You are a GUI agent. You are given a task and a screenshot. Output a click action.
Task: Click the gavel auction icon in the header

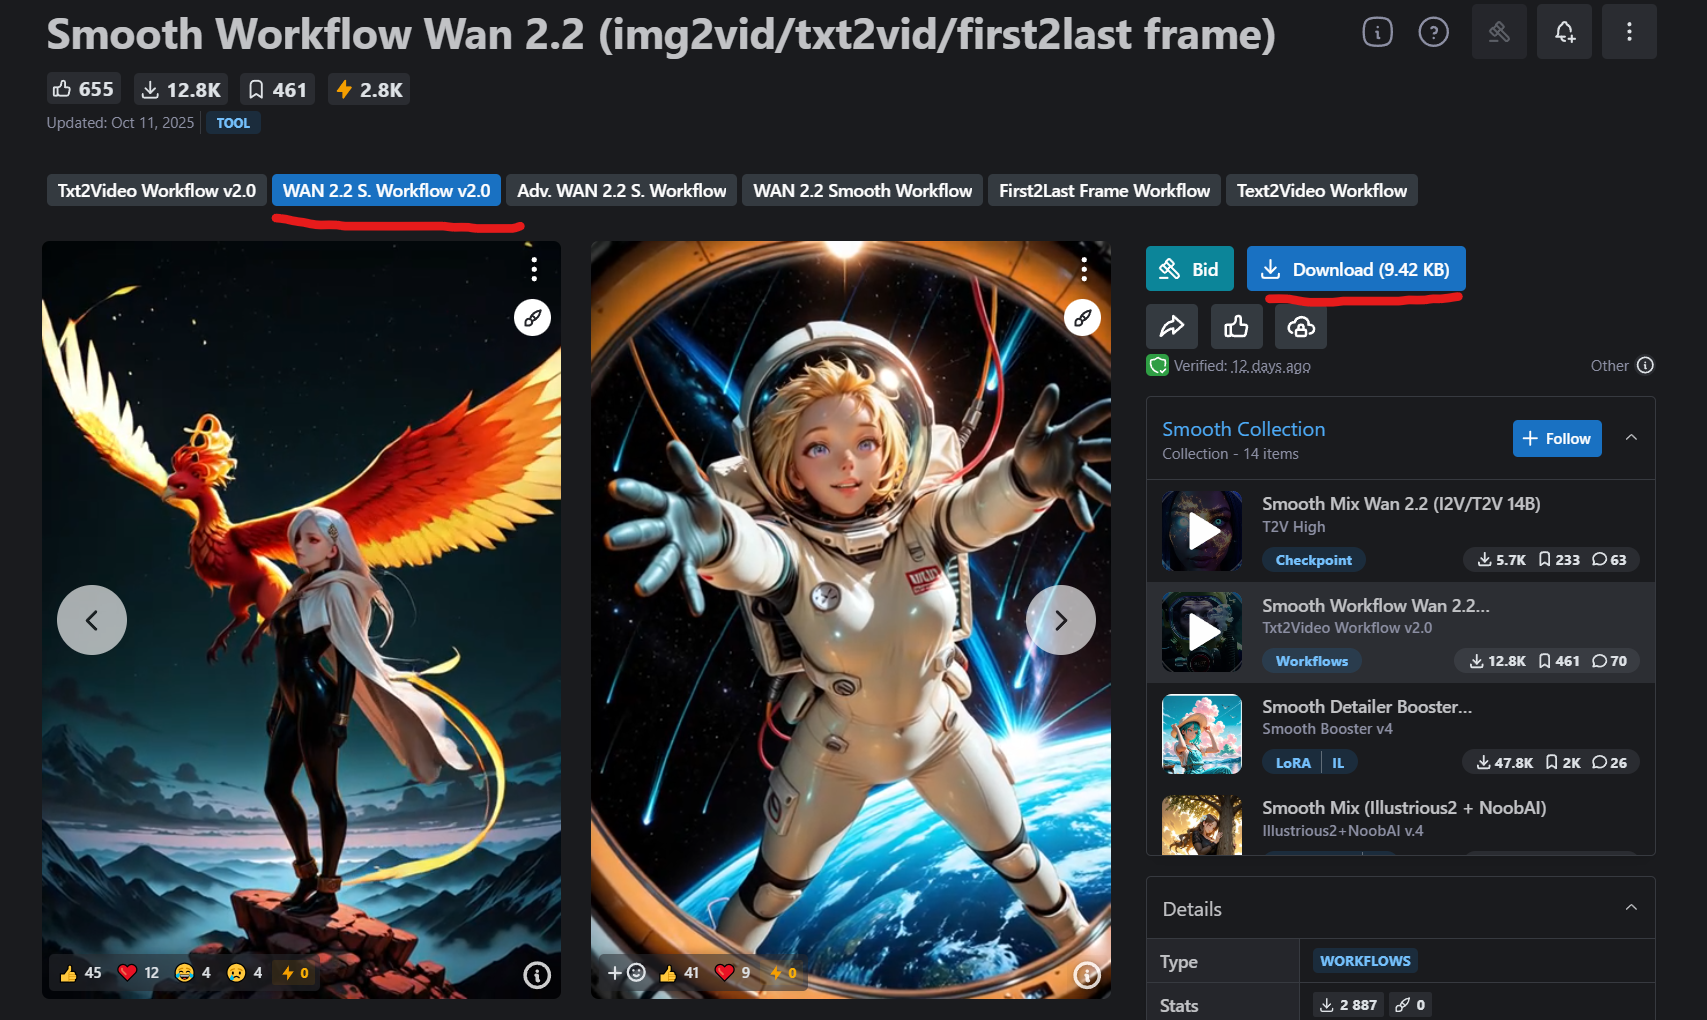[x=1499, y=32]
